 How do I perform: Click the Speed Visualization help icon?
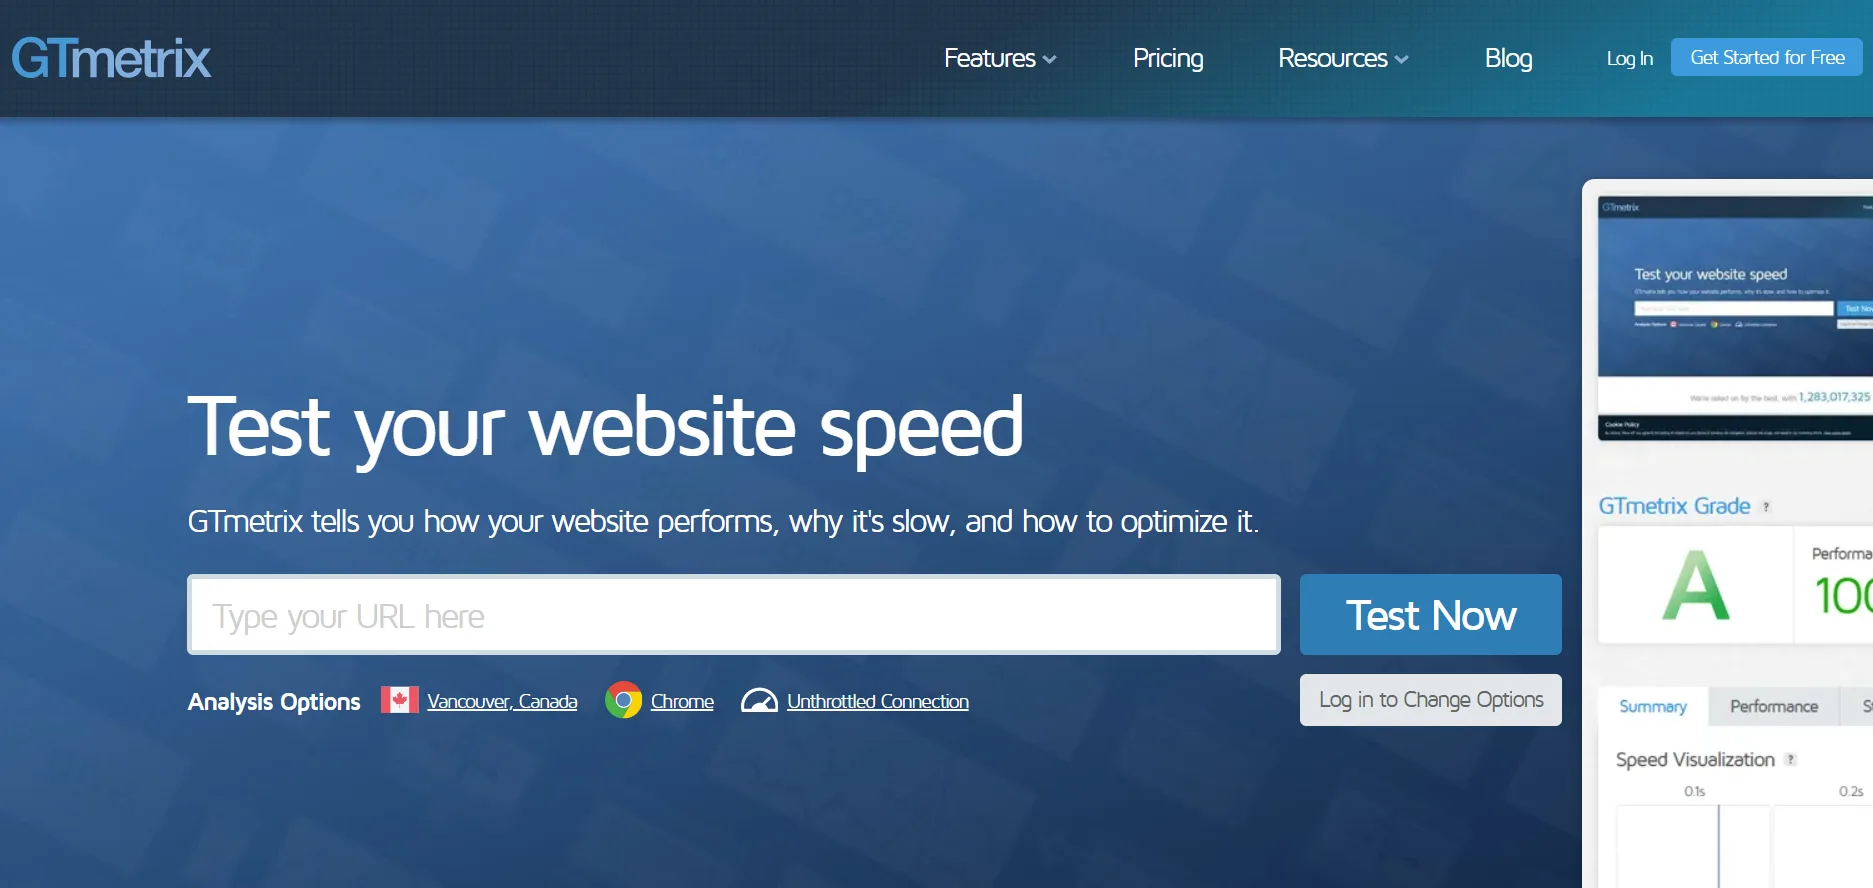pos(1791,760)
